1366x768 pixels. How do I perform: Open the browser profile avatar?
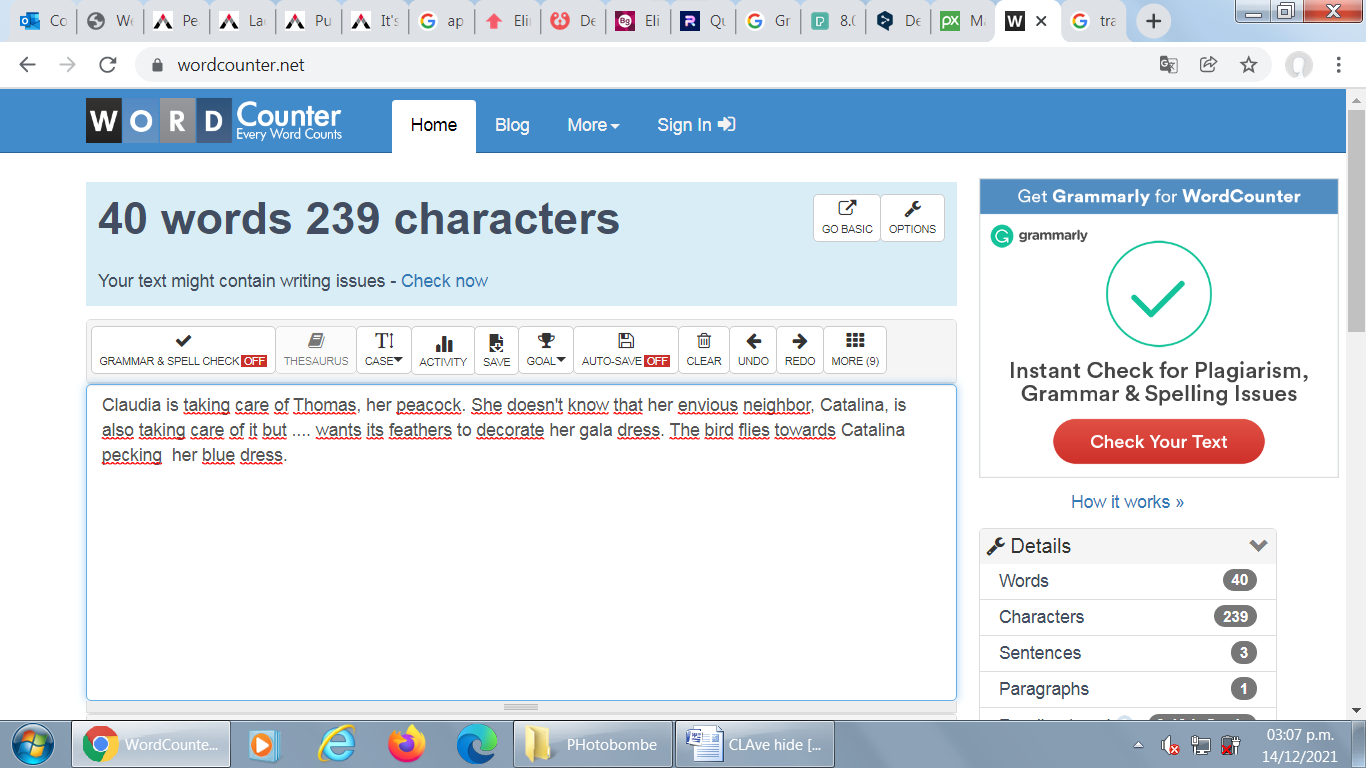pyautogui.click(x=1298, y=65)
